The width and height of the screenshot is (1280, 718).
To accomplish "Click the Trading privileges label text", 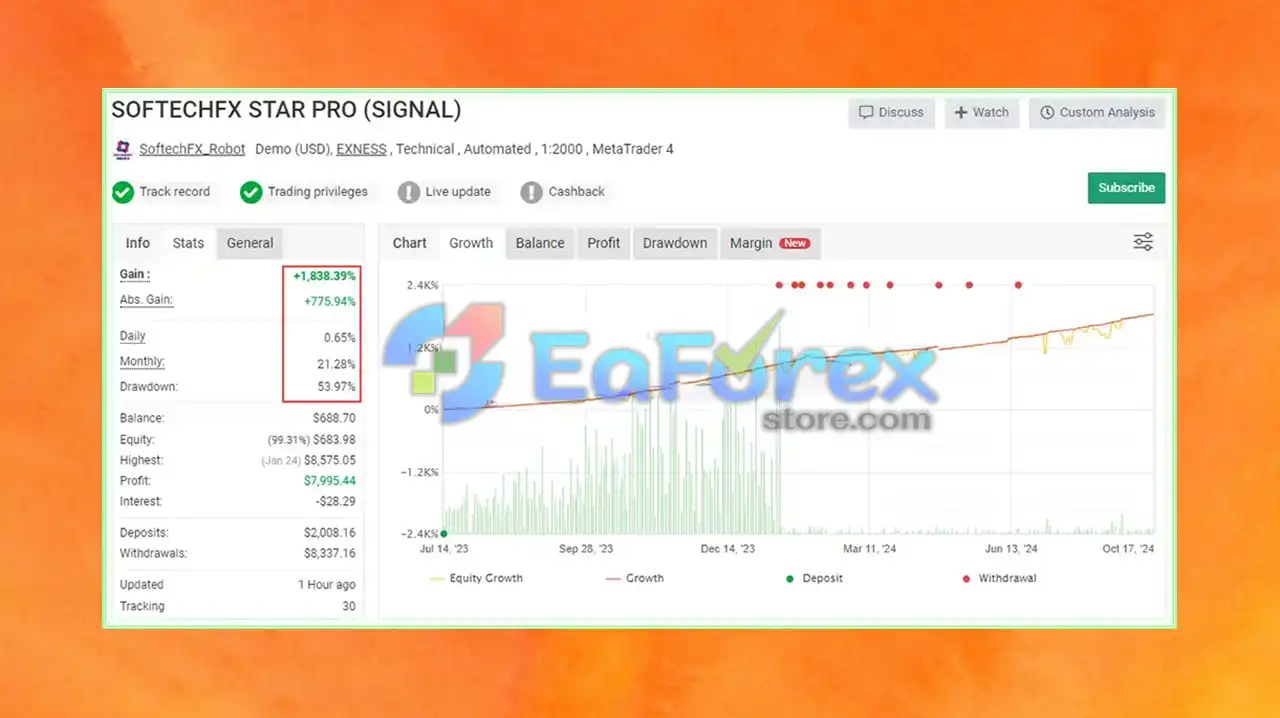I will point(318,192).
